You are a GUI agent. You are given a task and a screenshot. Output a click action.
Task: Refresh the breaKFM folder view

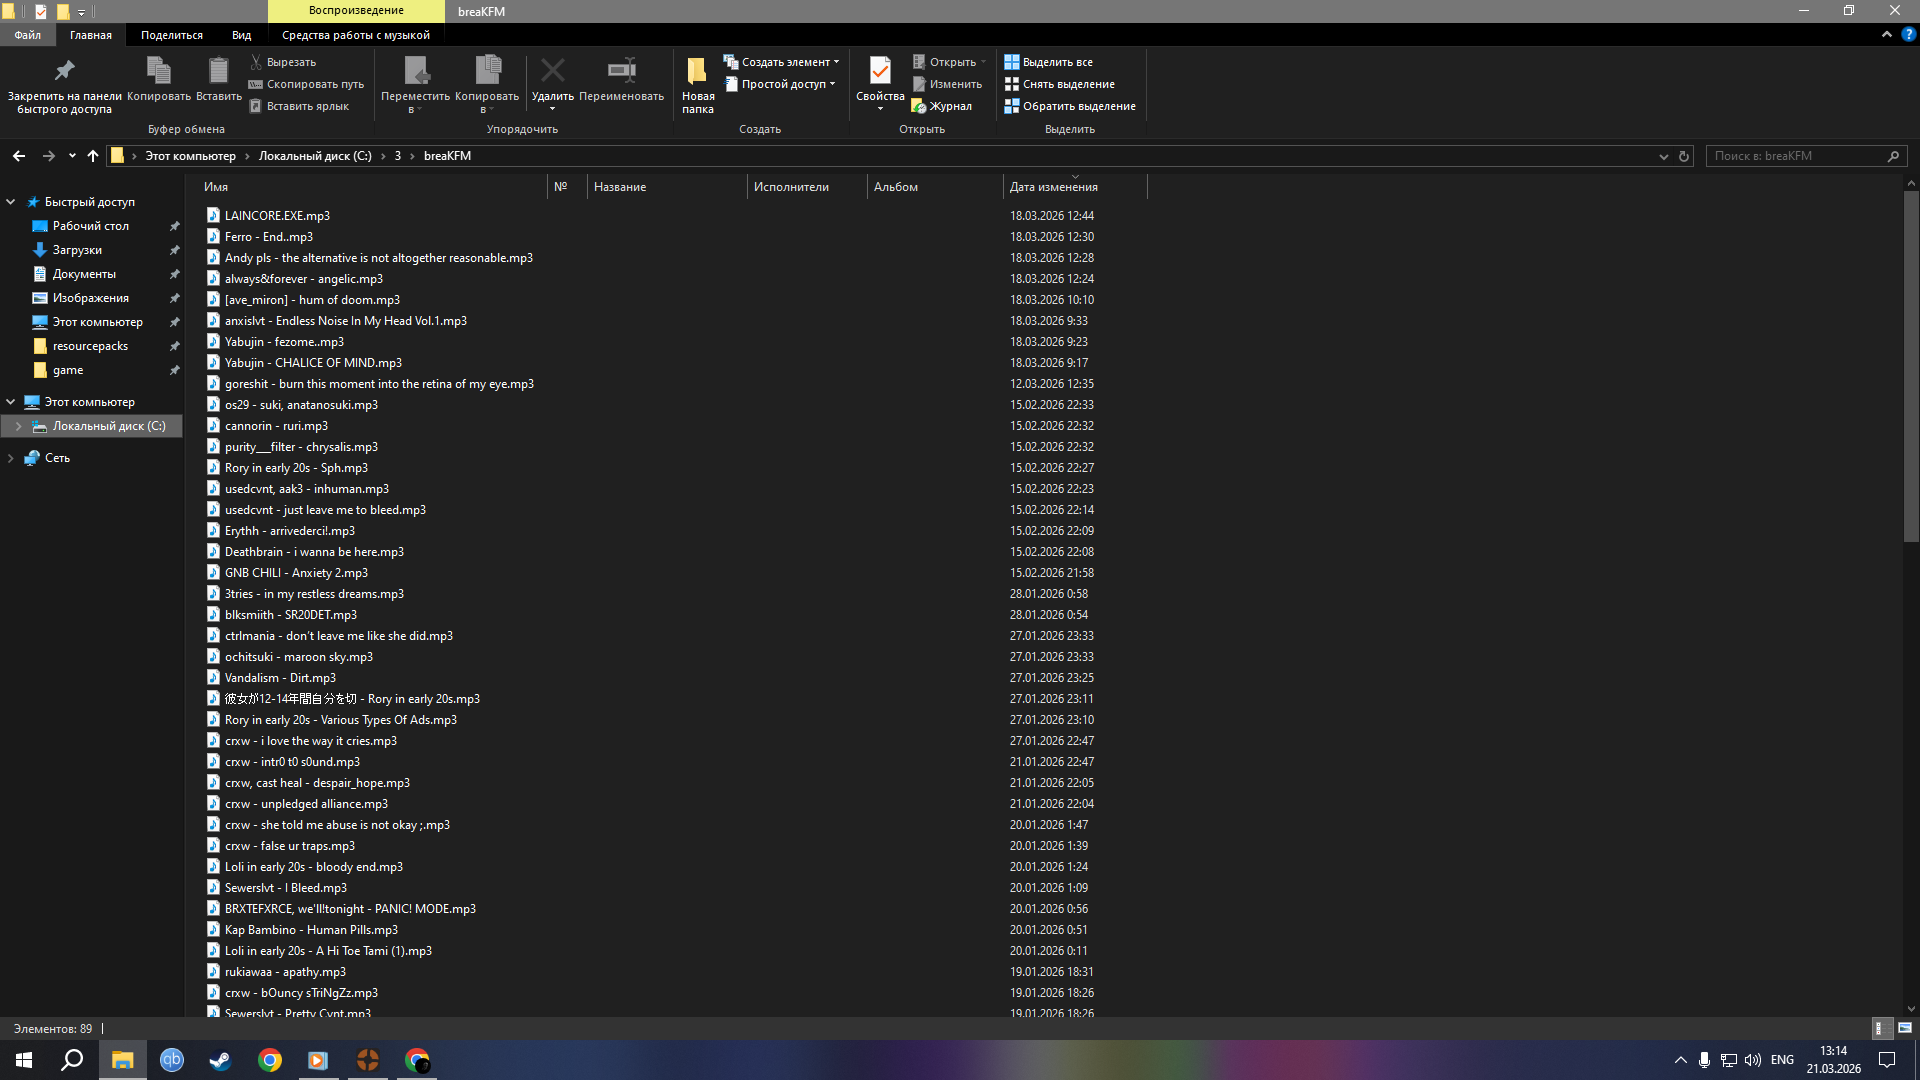1684,156
